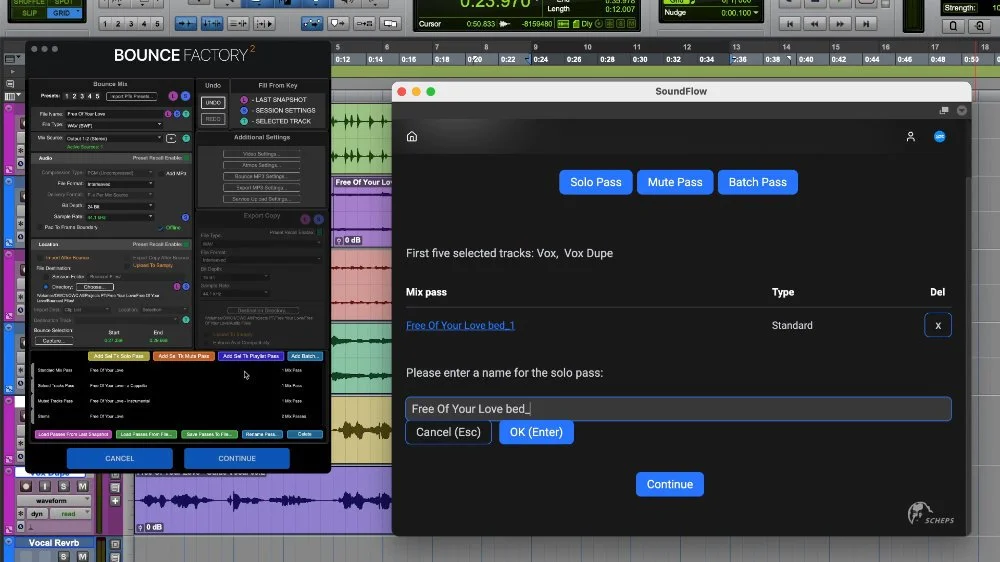
Task: Click Bounce Factory CANCEL button
Action: coord(119,458)
